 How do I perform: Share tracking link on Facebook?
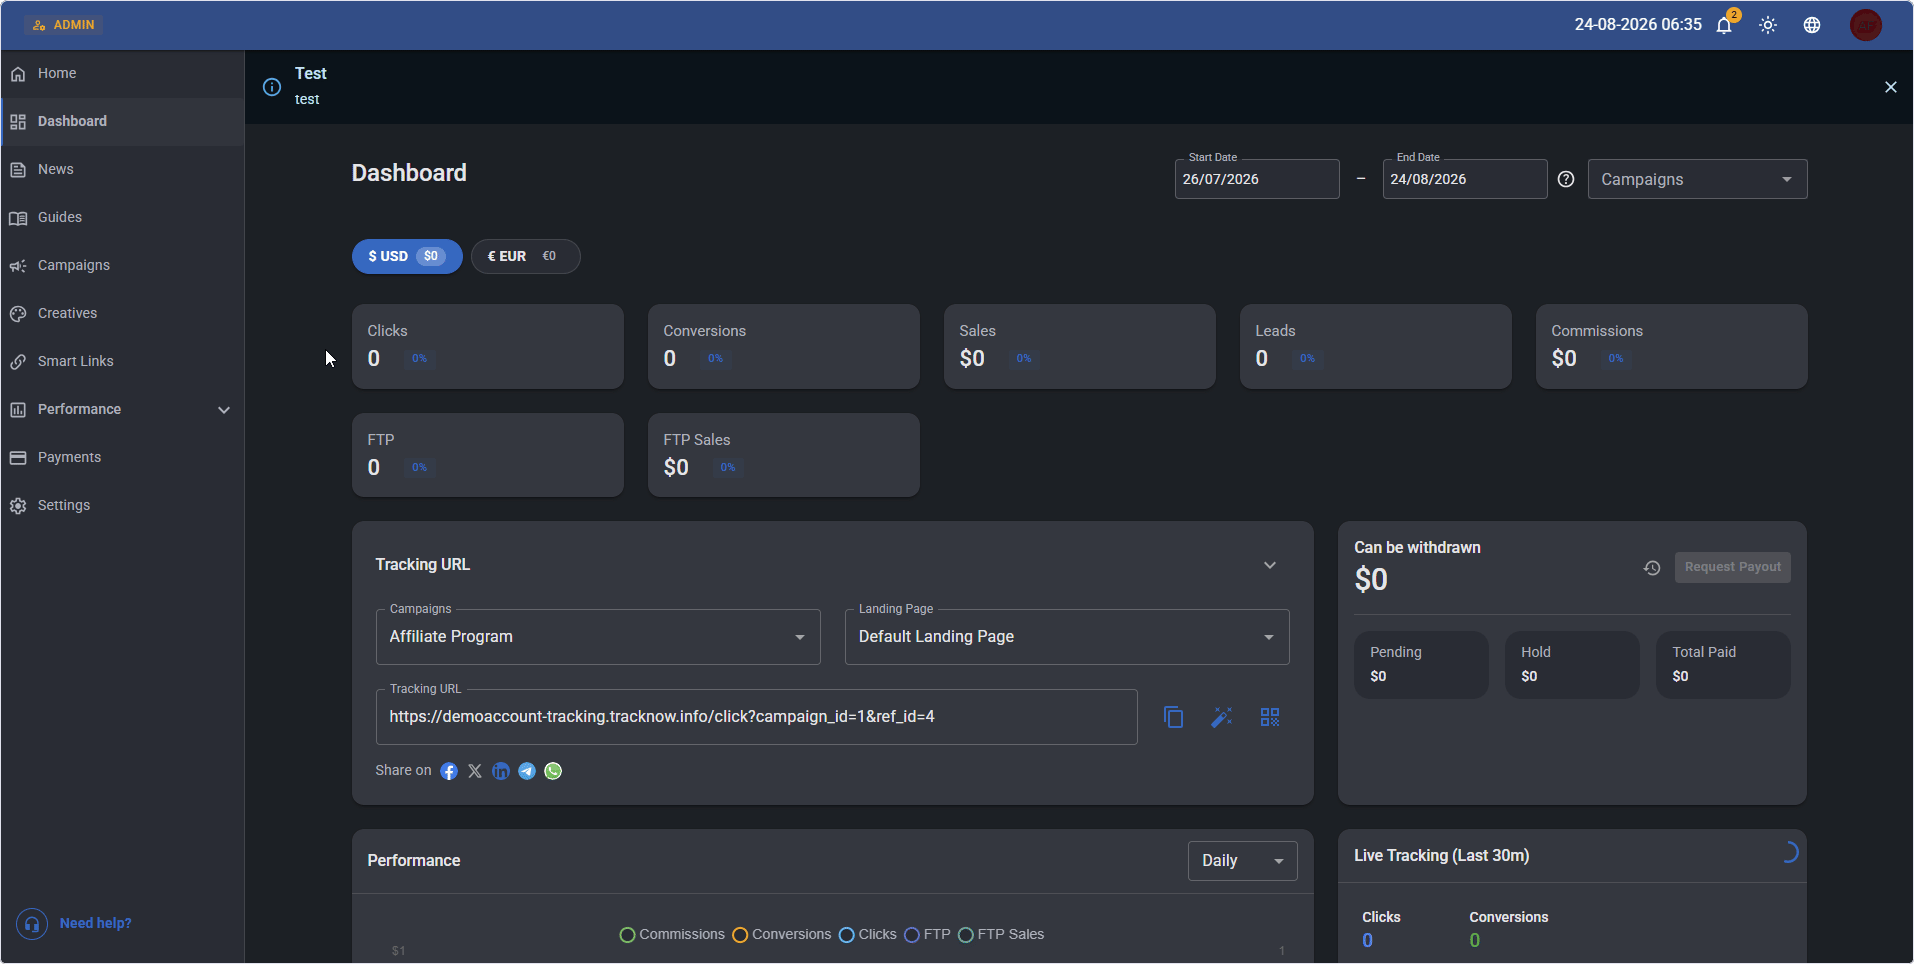click(x=449, y=771)
